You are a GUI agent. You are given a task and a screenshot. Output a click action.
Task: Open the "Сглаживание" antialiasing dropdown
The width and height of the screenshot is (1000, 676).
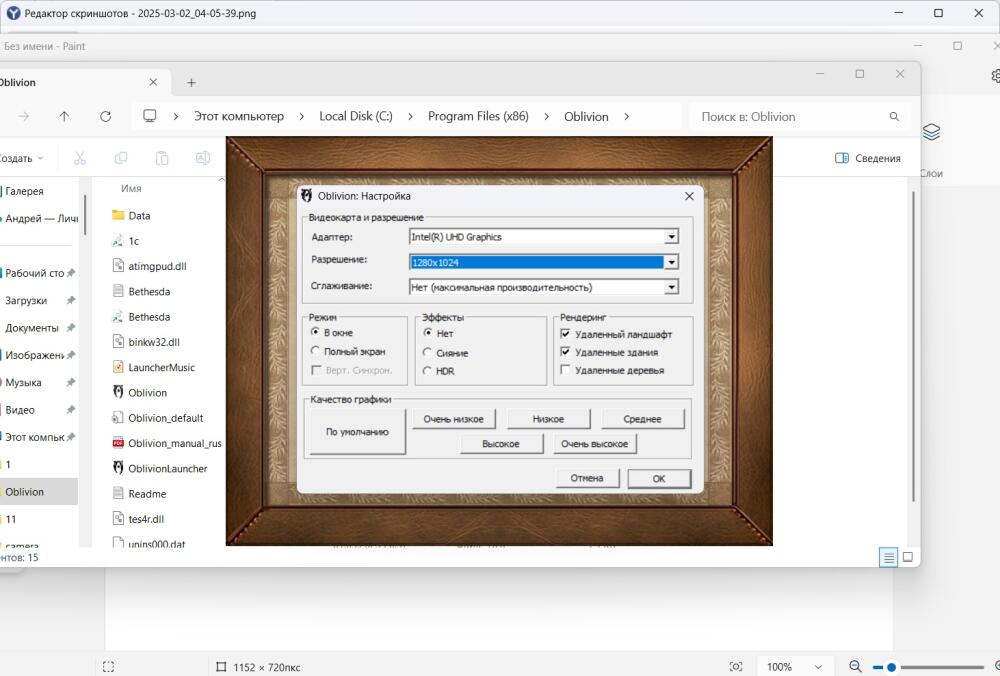point(672,288)
